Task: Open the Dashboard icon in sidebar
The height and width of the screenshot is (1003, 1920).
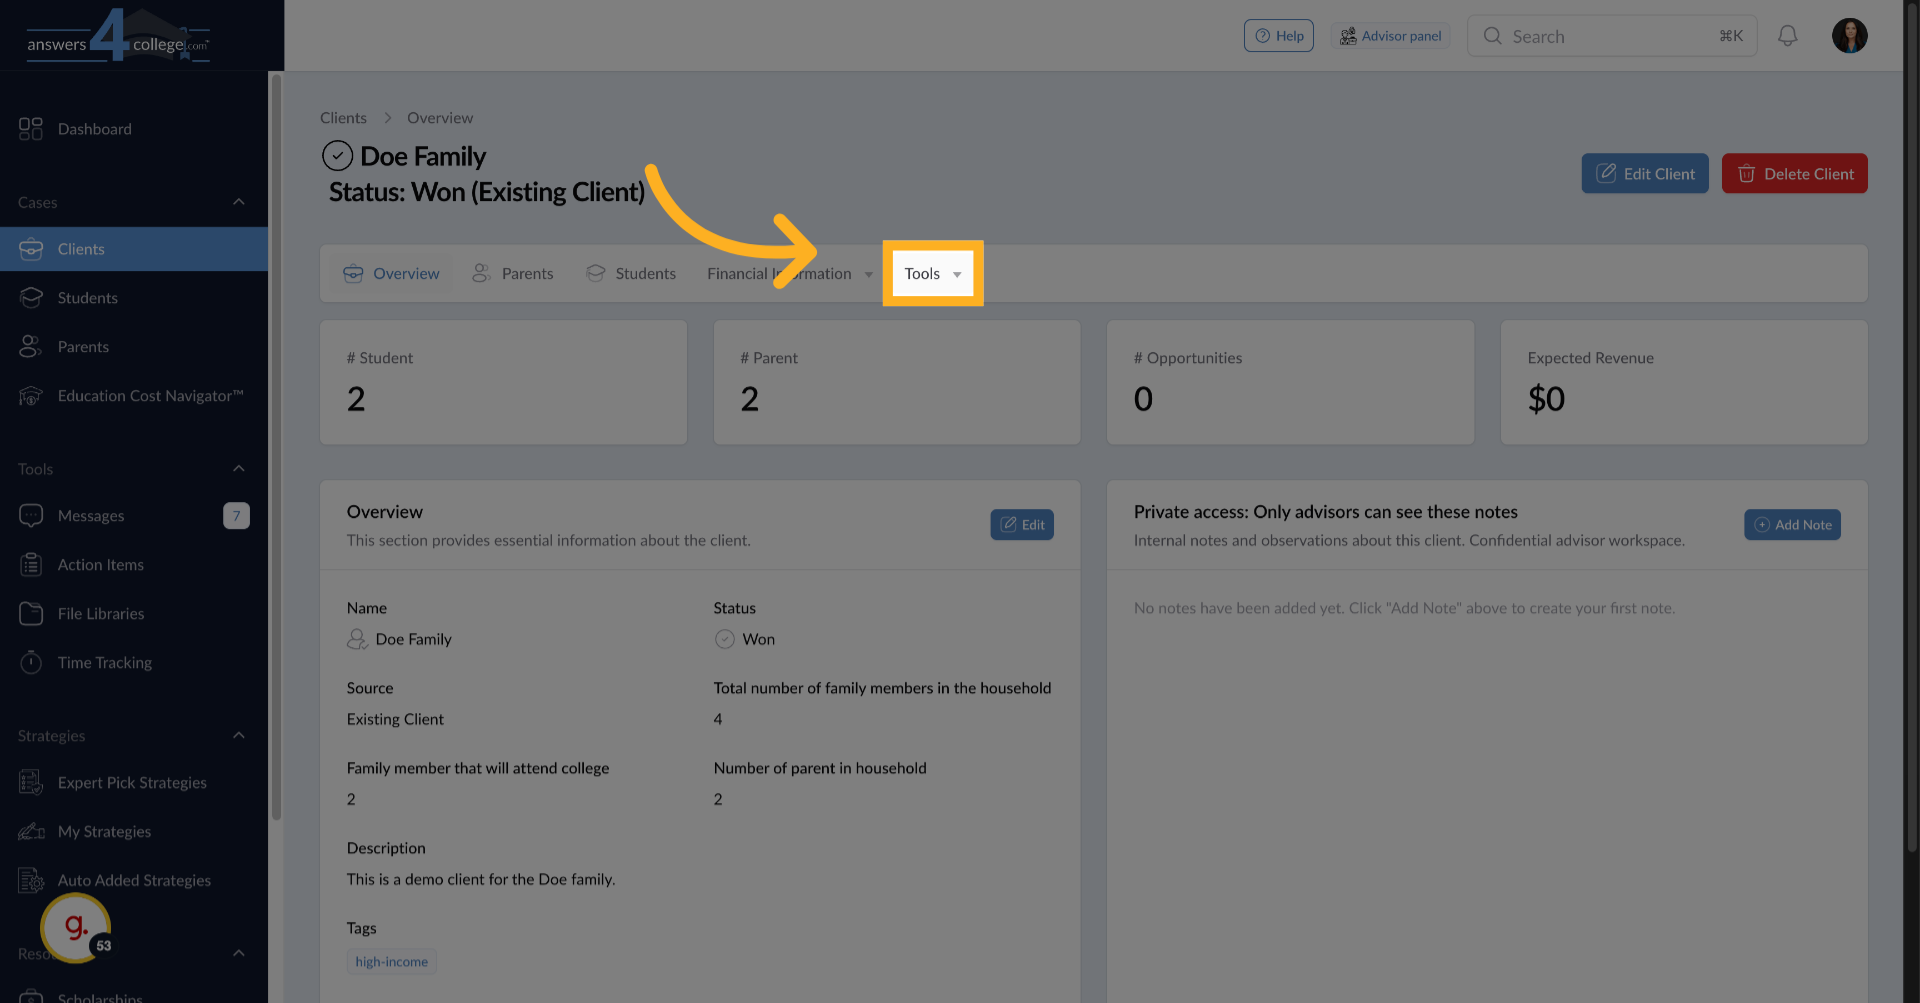Action: click(x=31, y=129)
